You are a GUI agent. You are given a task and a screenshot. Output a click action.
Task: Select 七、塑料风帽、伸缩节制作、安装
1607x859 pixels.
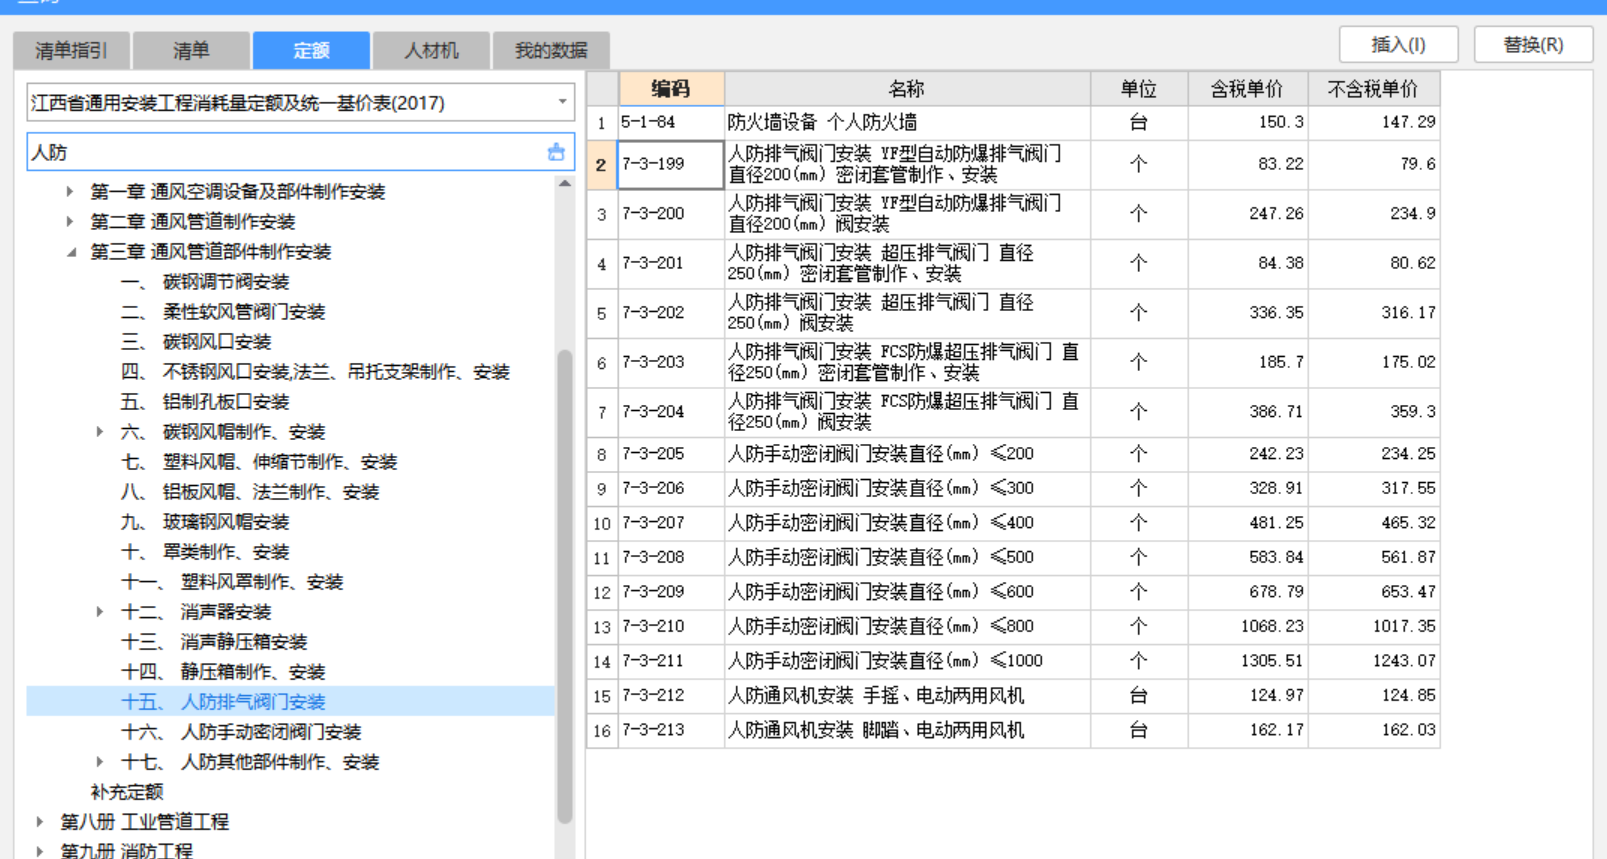259,462
